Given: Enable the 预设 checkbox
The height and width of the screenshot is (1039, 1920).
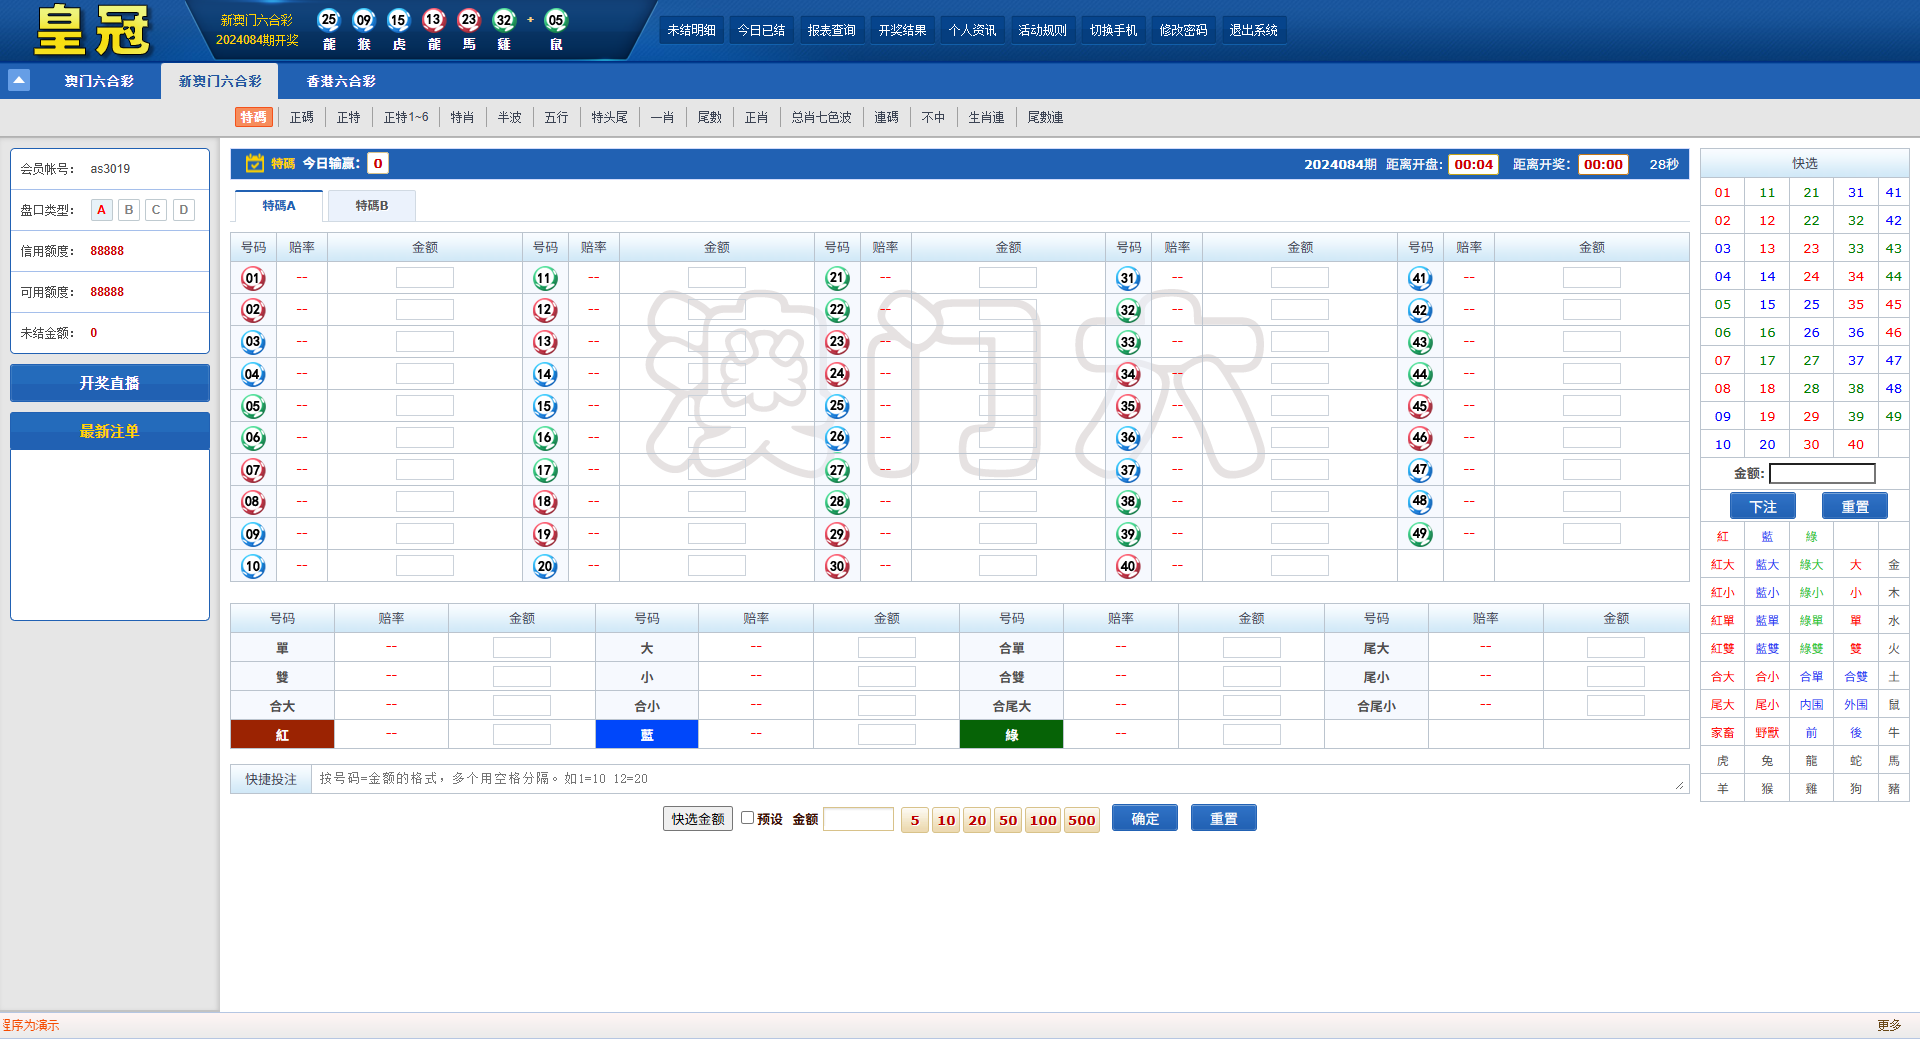Looking at the screenshot, I should [748, 818].
